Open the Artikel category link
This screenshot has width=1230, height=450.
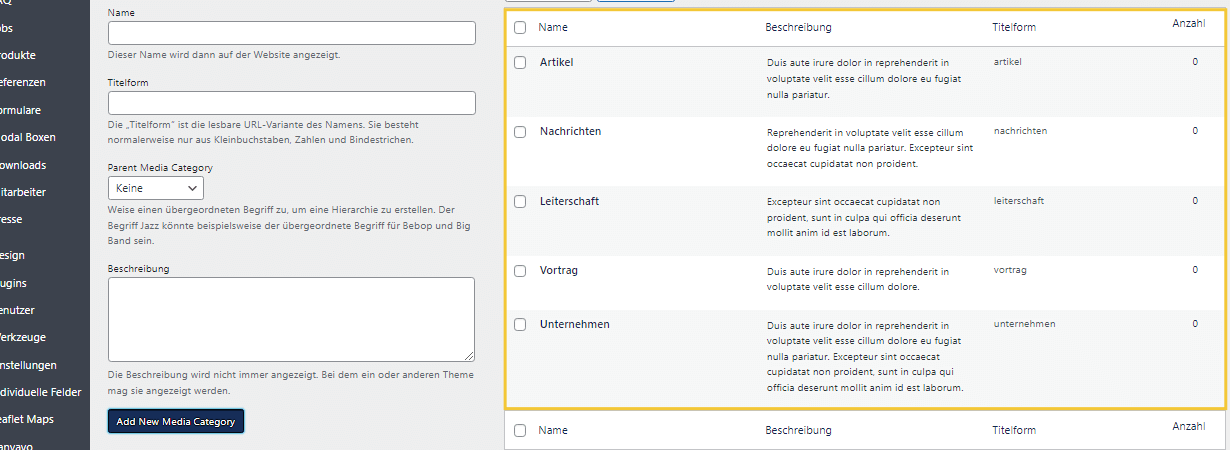click(556, 63)
